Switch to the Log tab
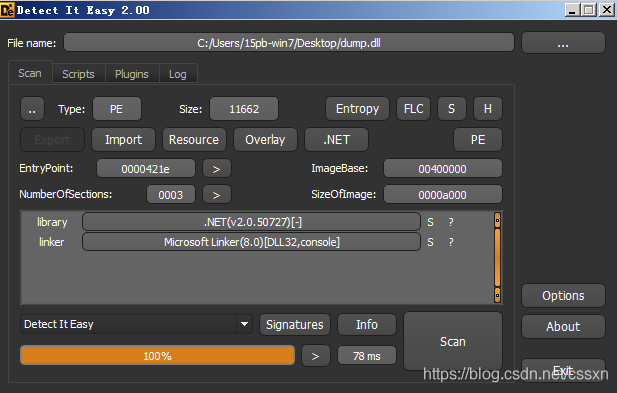Viewport: 618px width, 393px height. click(x=178, y=74)
